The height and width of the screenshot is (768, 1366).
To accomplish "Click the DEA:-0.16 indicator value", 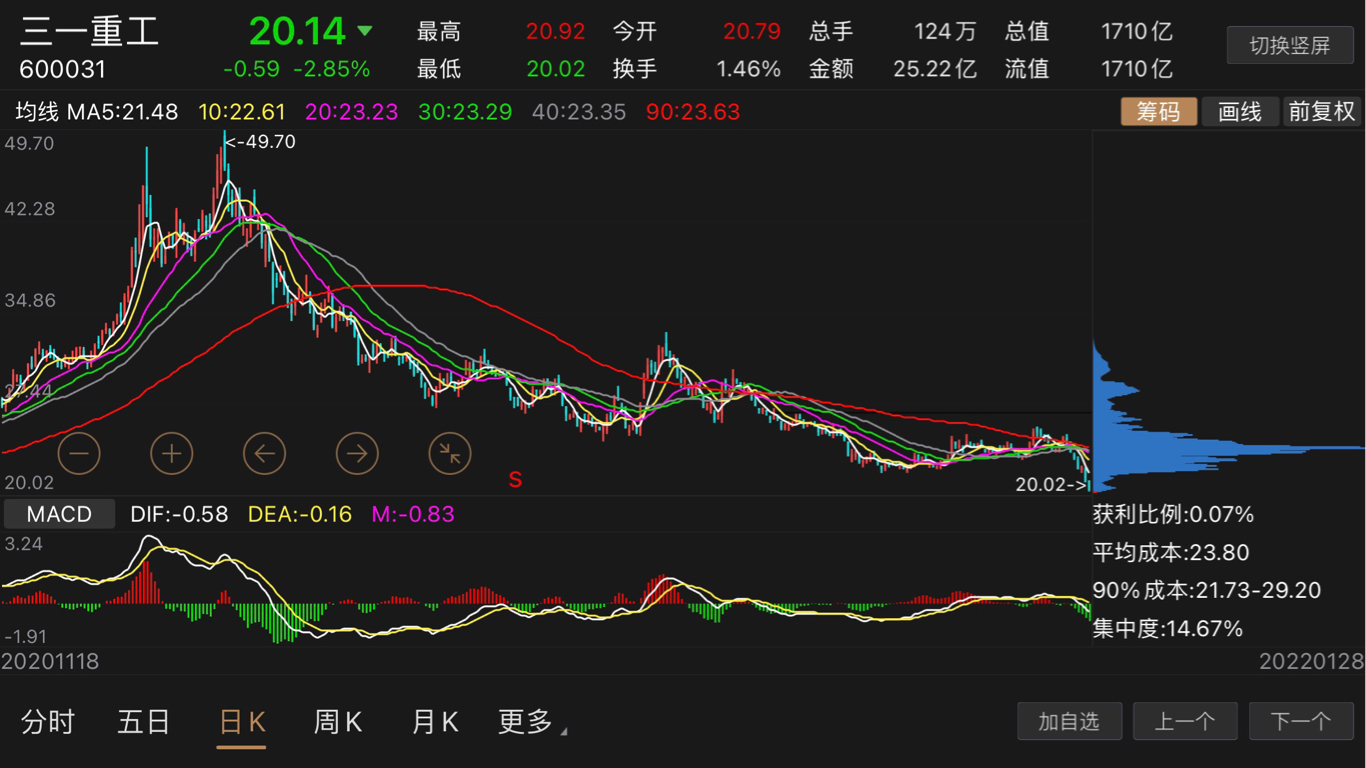I will pyautogui.click(x=300, y=514).
